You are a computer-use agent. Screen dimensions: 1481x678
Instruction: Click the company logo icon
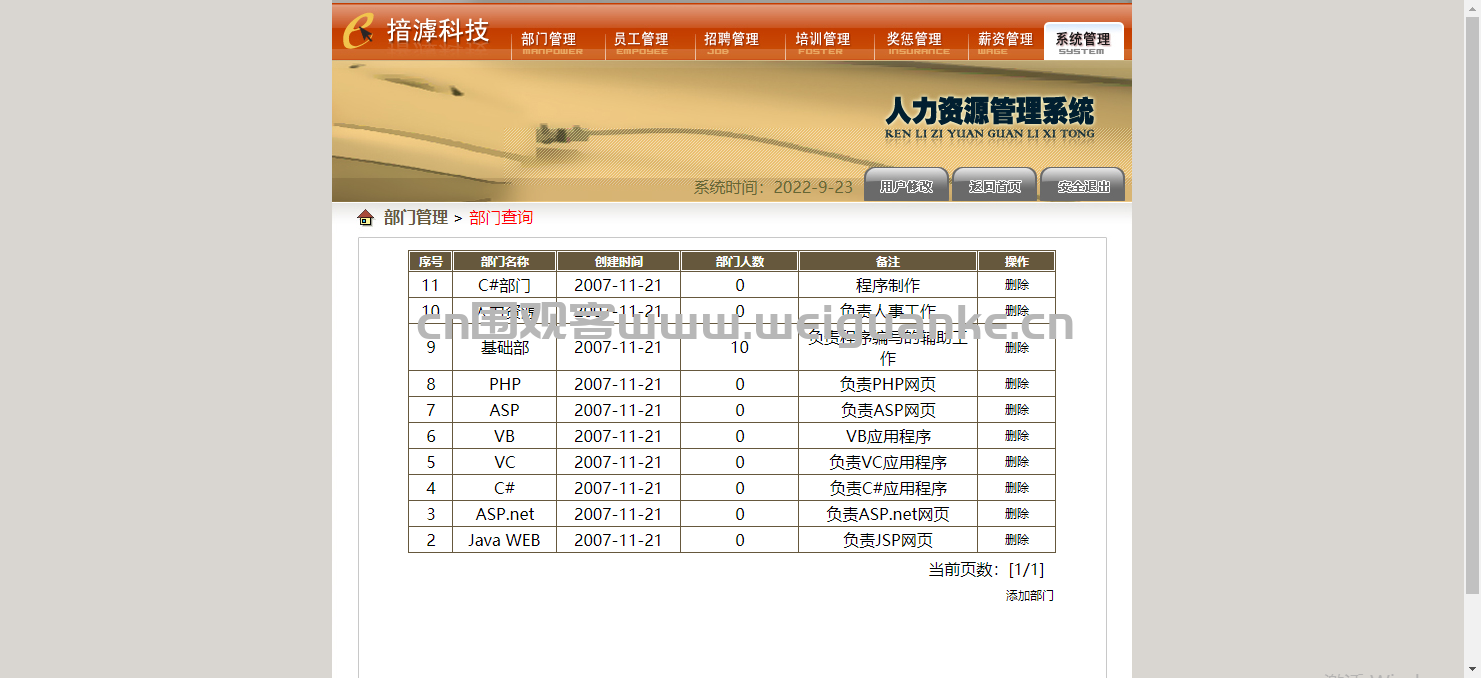click(359, 31)
